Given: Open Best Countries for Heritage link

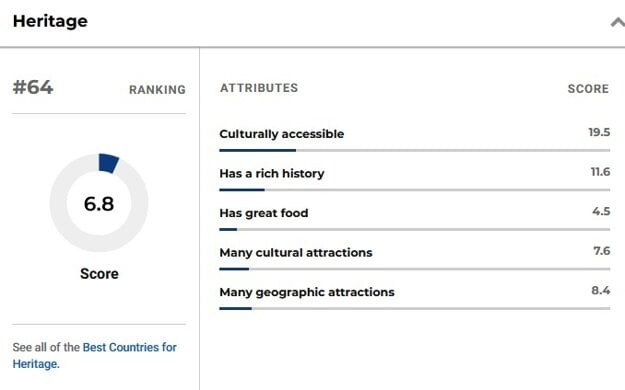Looking at the screenshot, I should coord(94,355).
